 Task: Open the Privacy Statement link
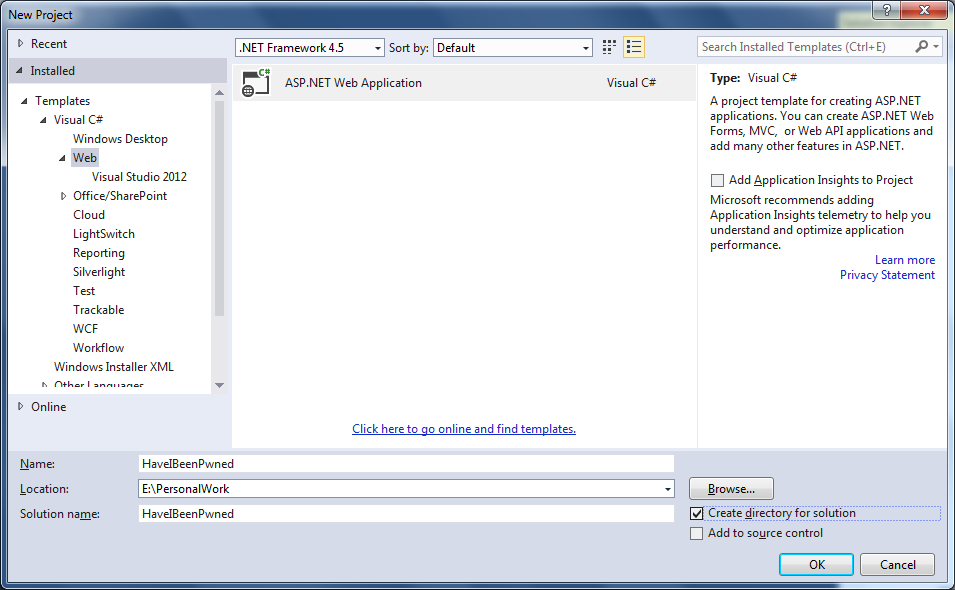[x=887, y=275]
